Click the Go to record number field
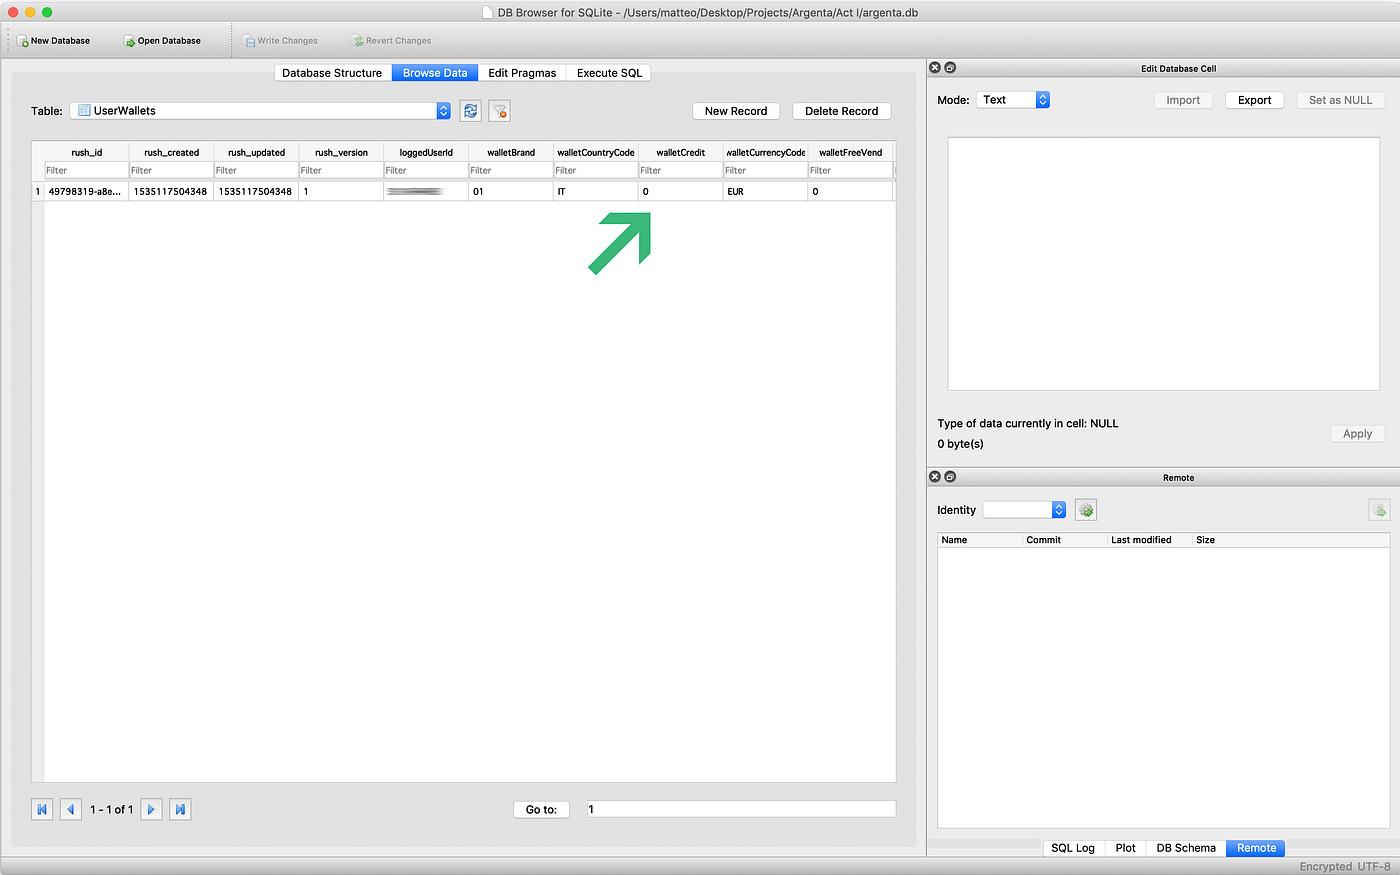 coord(741,809)
